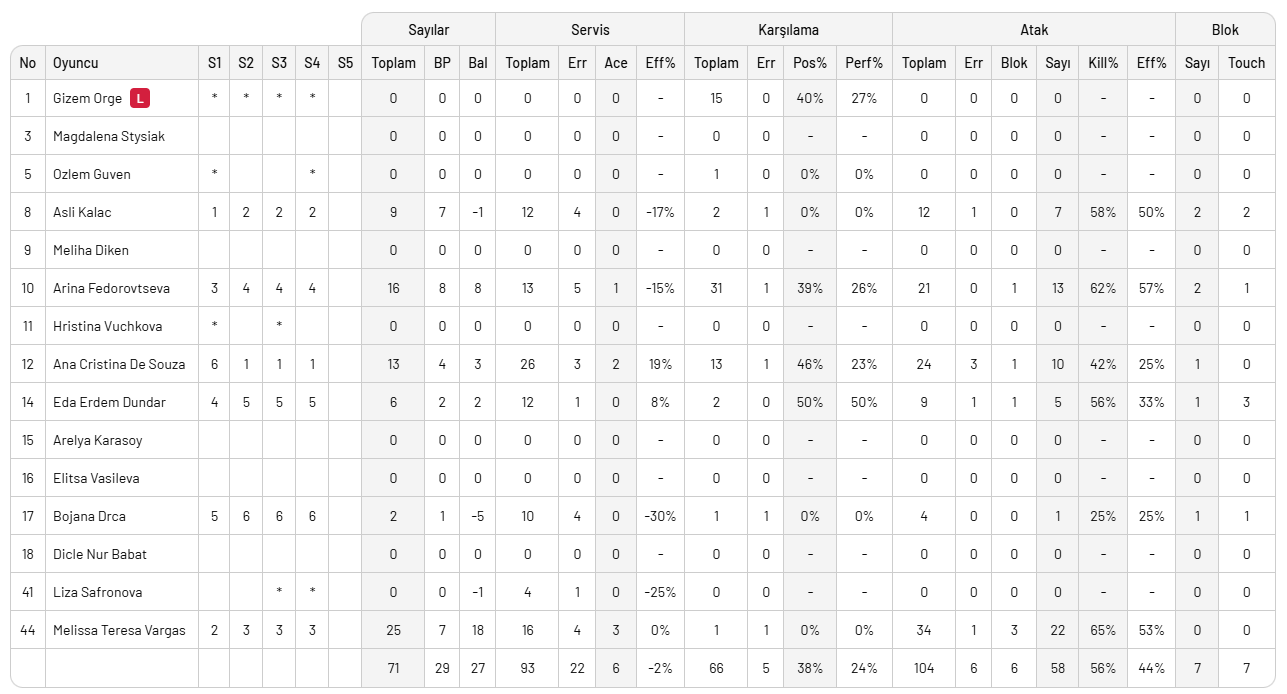
Task: Sort by the Ace column header
Action: pos(616,63)
